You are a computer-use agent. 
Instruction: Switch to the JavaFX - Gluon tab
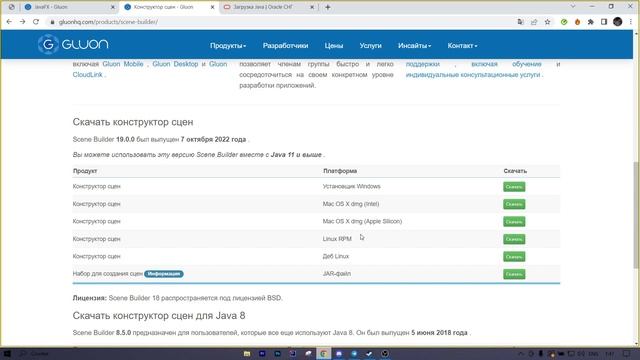coord(69,7)
